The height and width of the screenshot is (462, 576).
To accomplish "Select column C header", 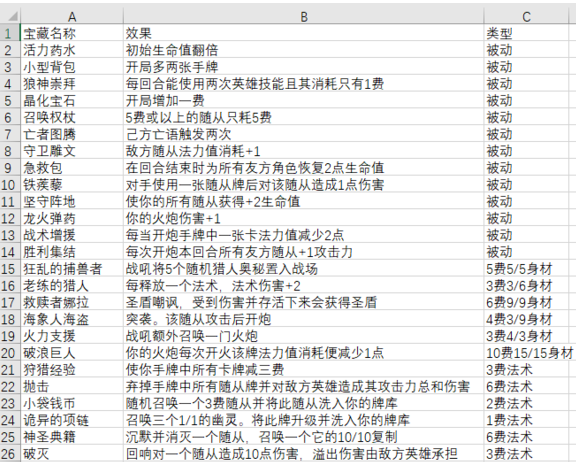I will tap(526, 17).
